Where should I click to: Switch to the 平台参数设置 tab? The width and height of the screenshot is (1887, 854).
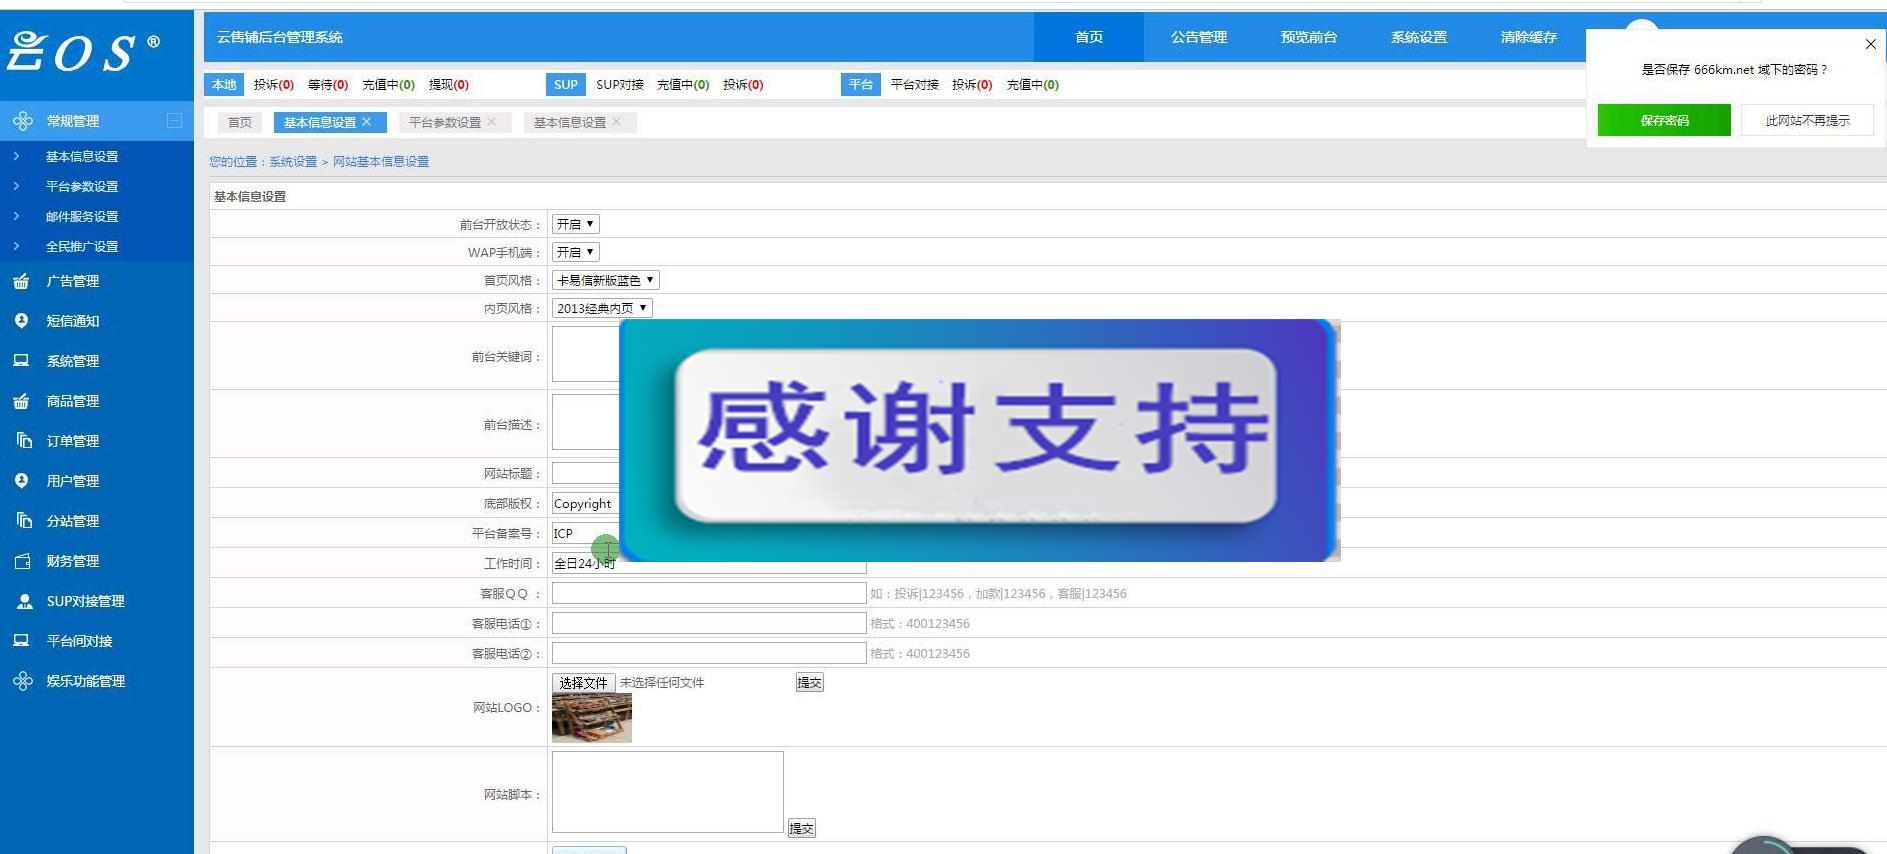pyautogui.click(x=444, y=122)
